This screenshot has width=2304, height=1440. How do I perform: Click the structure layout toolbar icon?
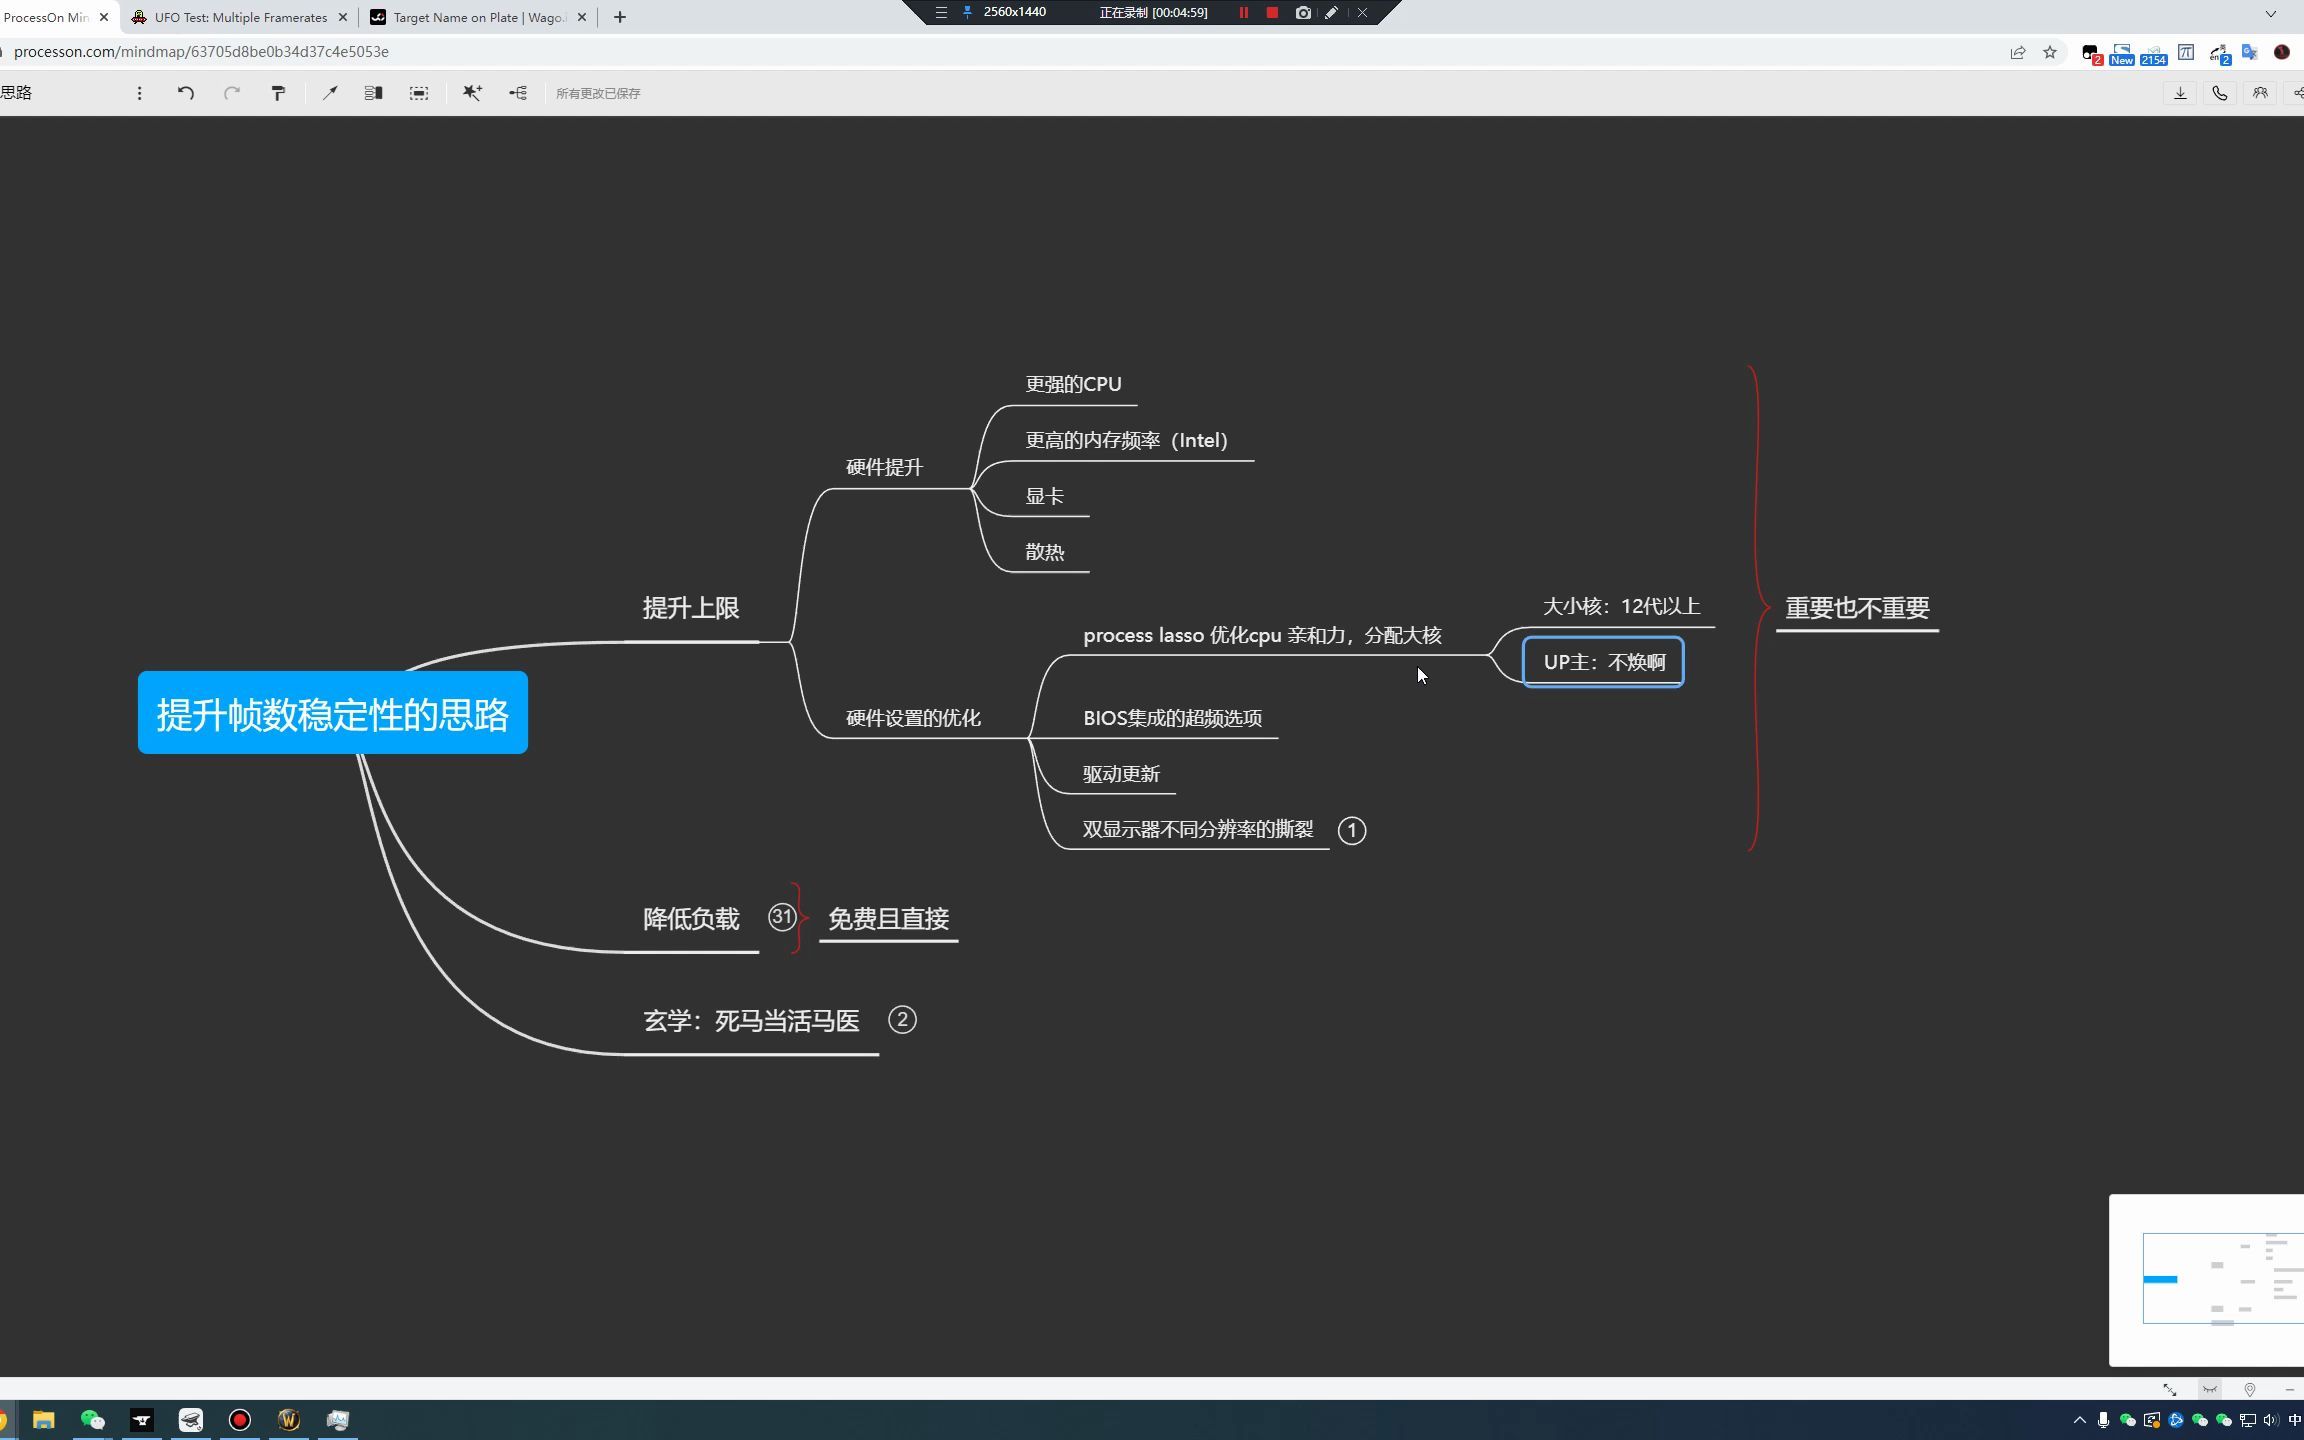(x=518, y=93)
